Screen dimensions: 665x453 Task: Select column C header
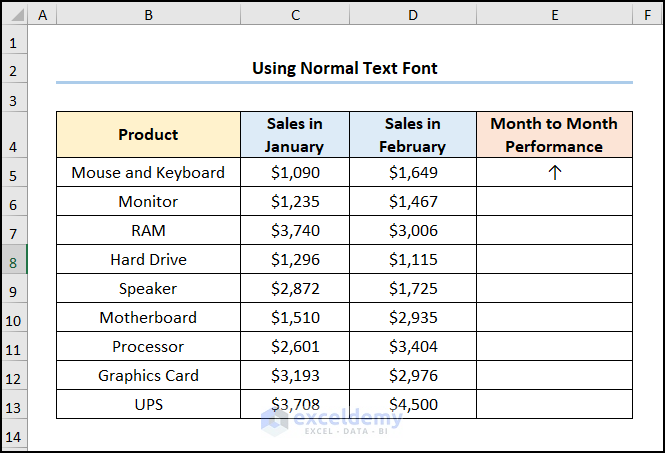coord(294,15)
